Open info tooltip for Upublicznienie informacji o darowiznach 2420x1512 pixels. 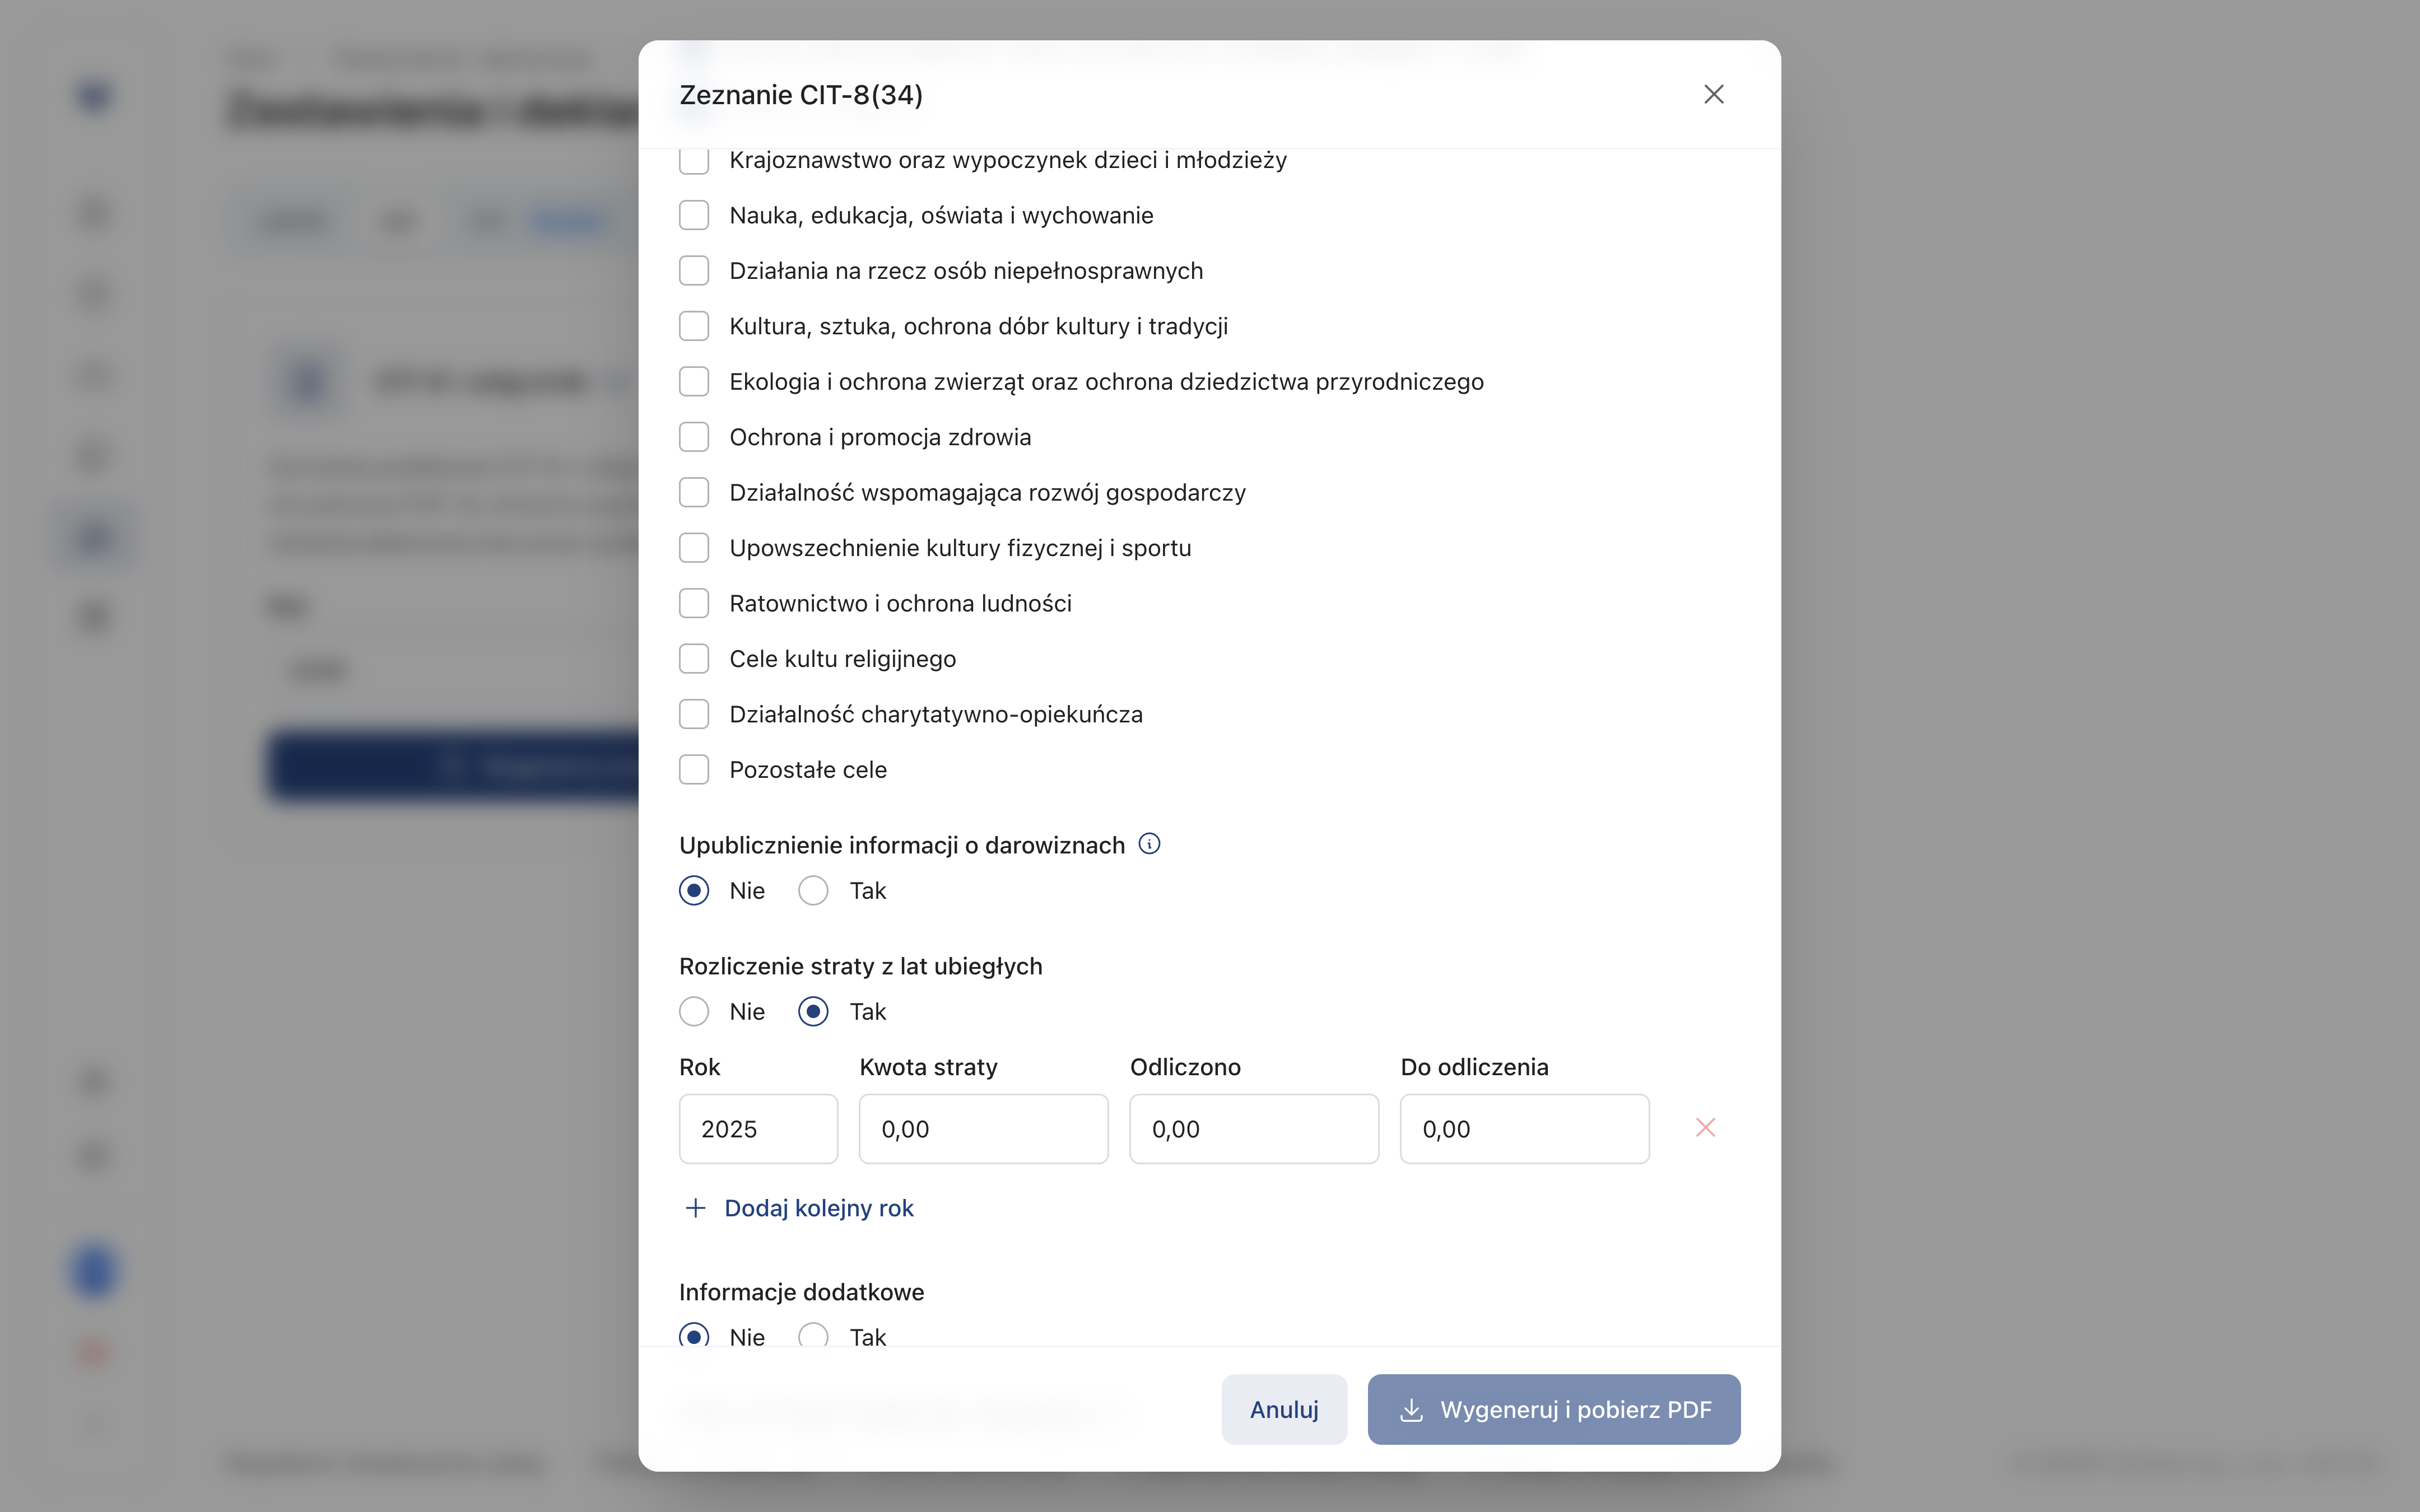pos(1150,844)
